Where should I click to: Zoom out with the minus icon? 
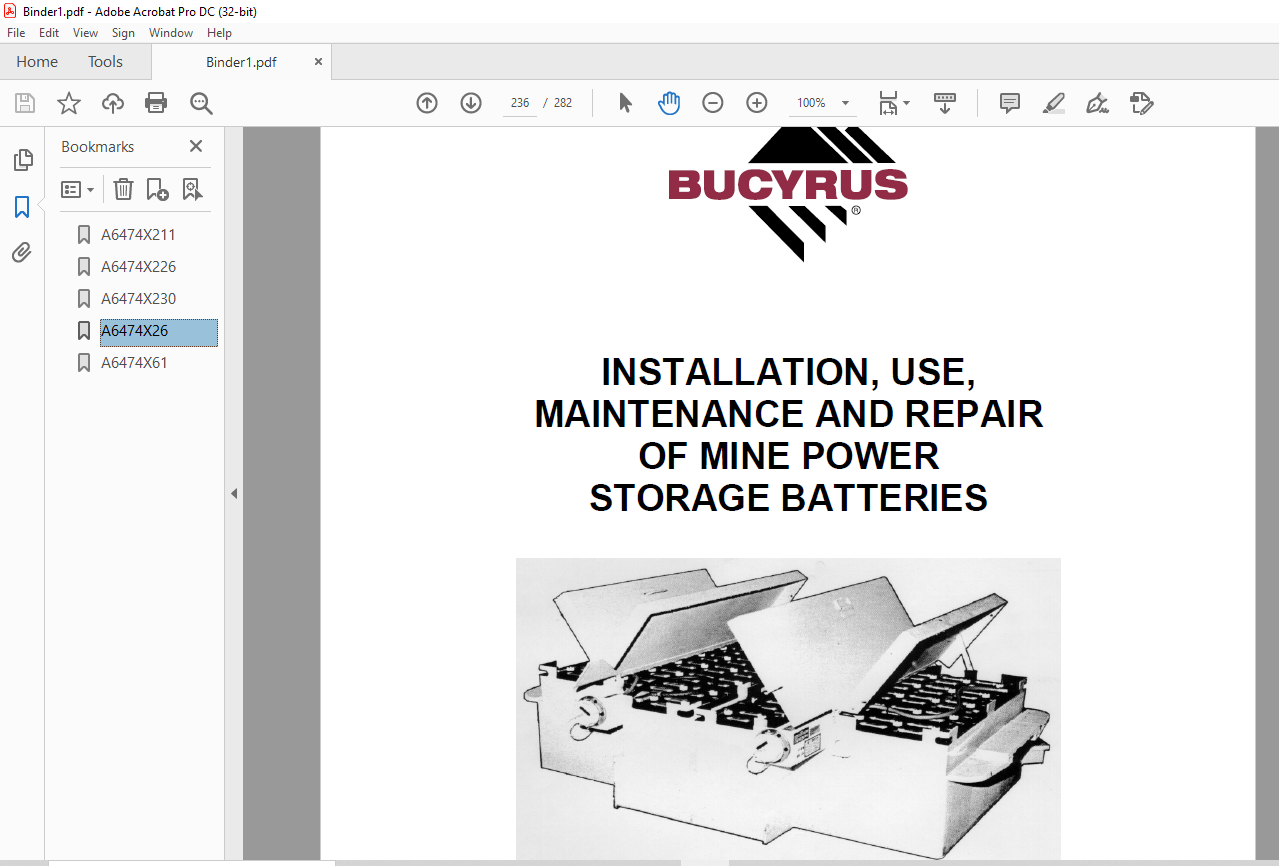[713, 103]
